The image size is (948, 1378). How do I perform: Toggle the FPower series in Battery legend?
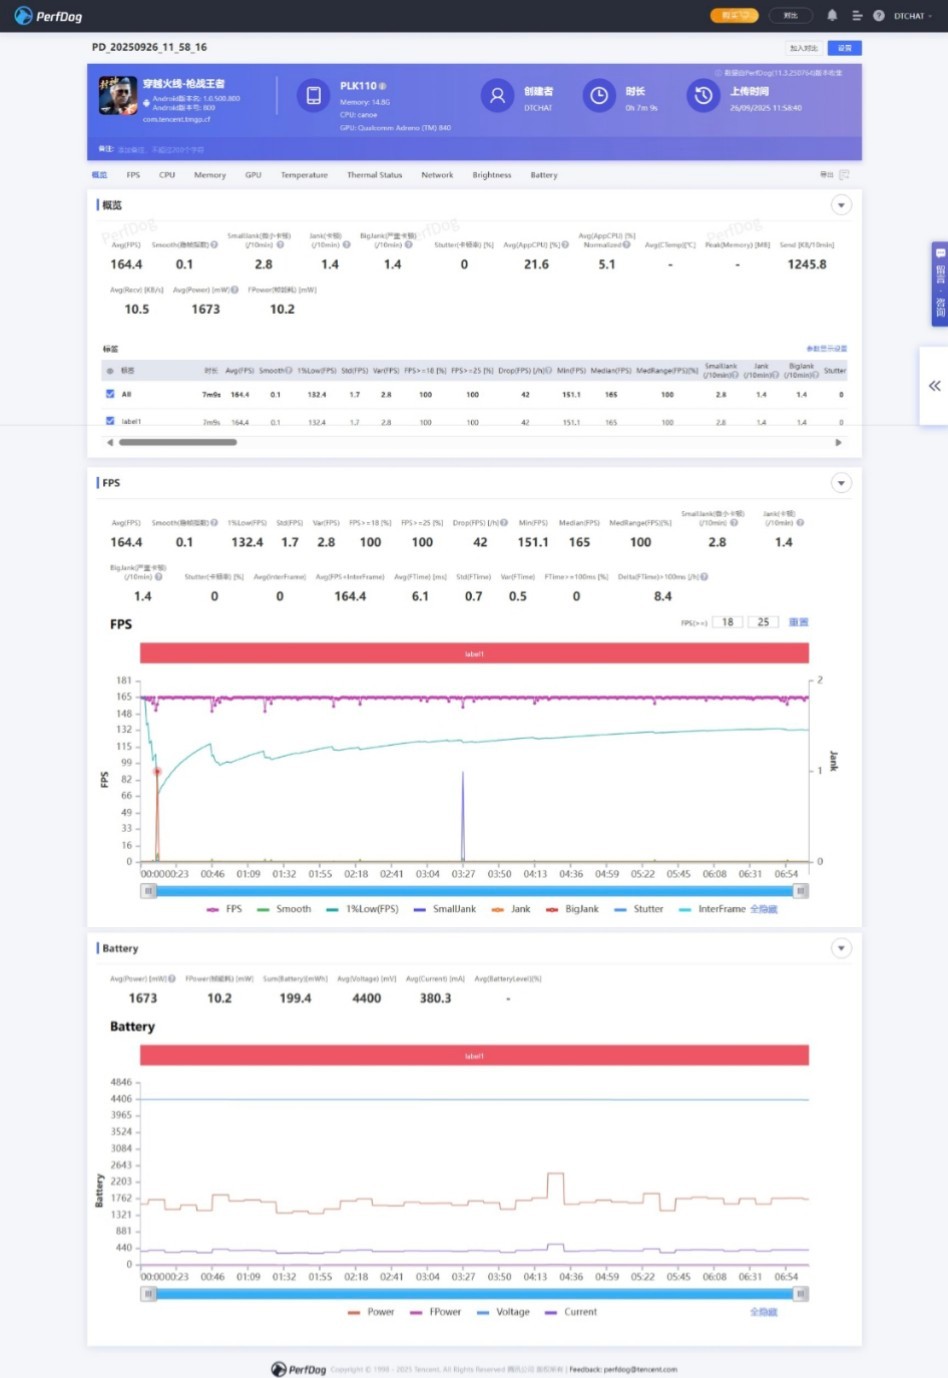point(436,1312)
